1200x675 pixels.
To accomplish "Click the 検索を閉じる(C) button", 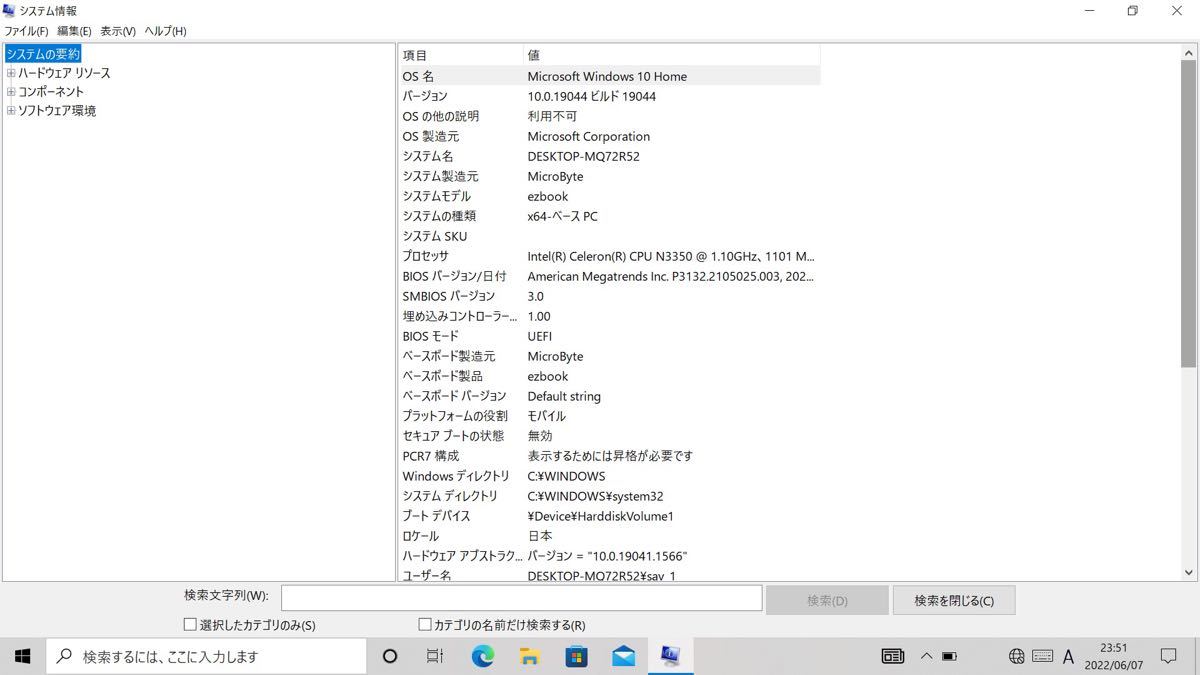I will [x=954, y=600].
